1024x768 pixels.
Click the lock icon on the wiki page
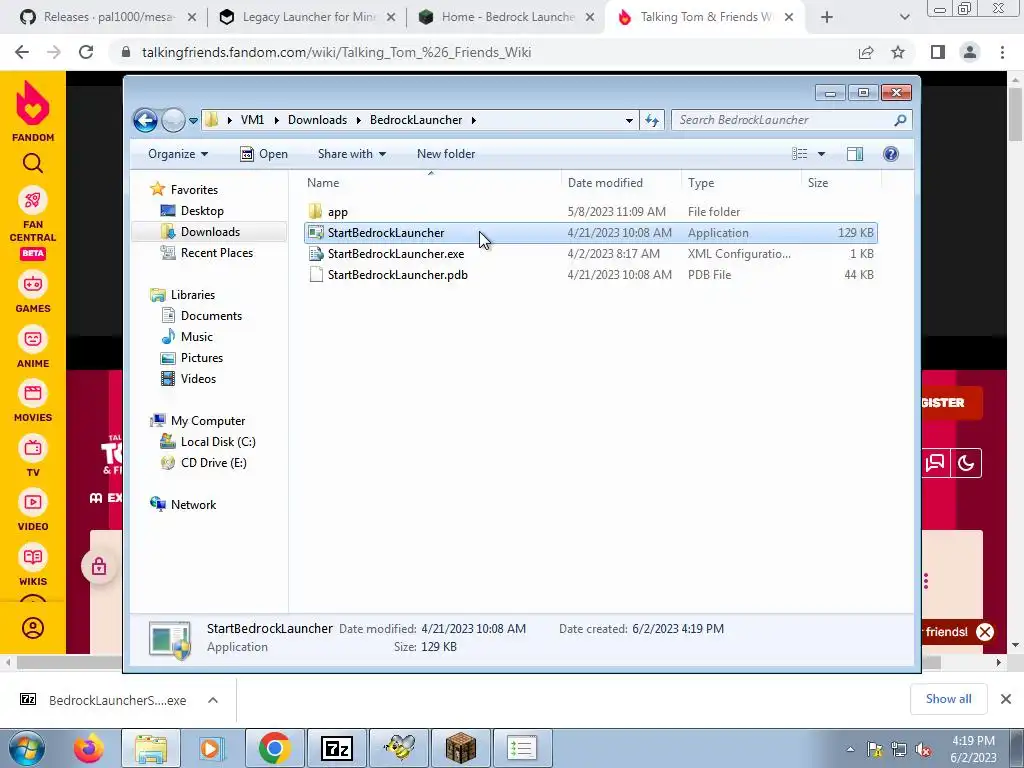pyautogui.click(x=99, y=566)
